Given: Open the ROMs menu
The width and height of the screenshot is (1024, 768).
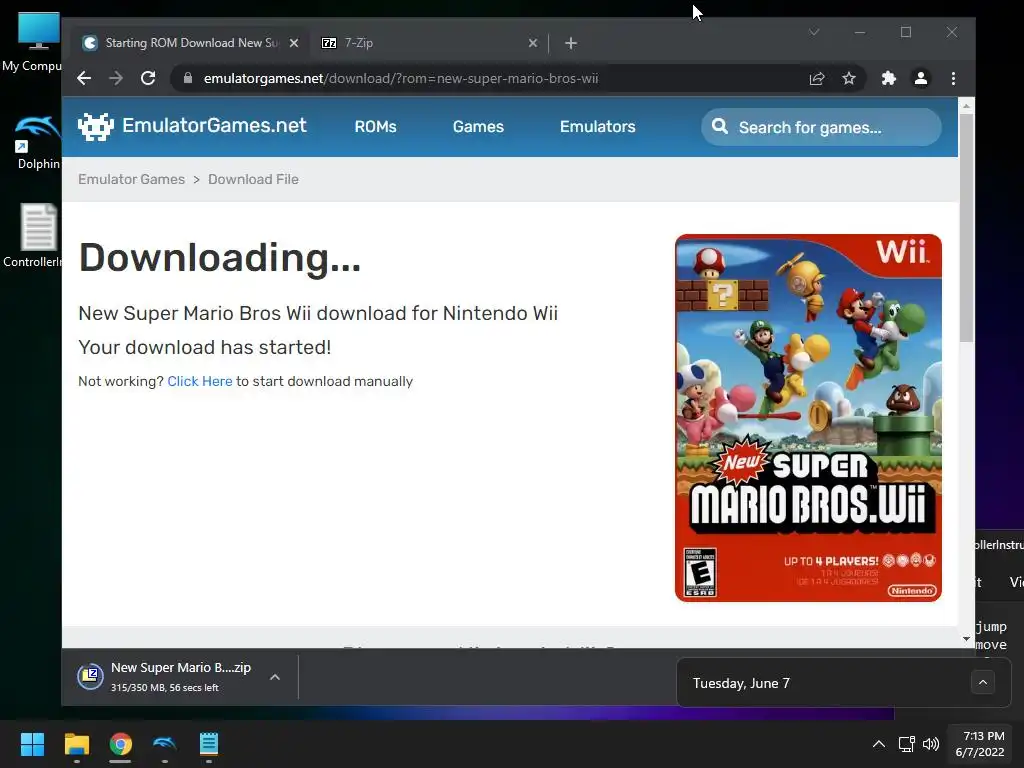Looking at the screenshot, I should click(x=376, y=127).
